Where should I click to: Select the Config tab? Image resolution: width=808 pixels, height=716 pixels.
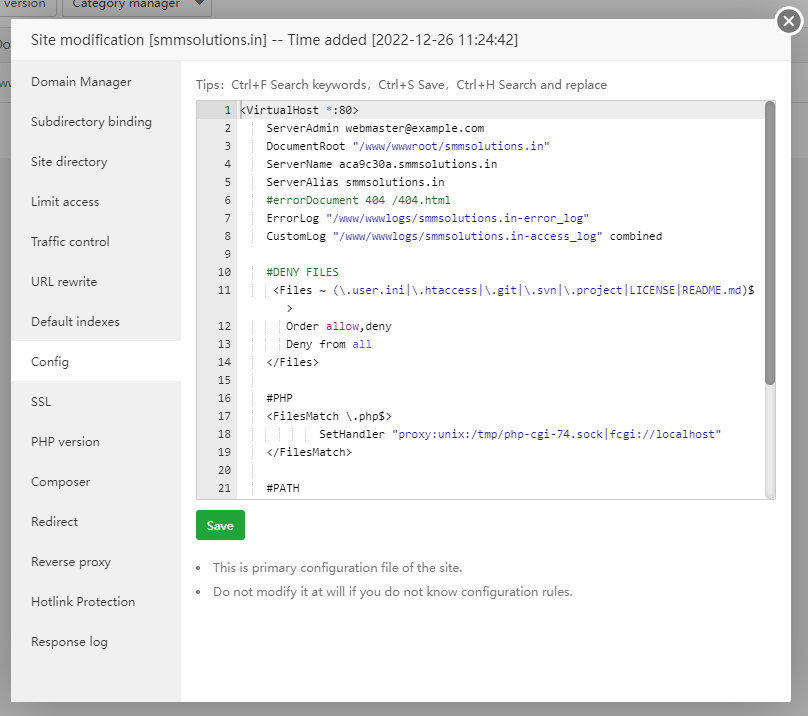click(50, 362)
